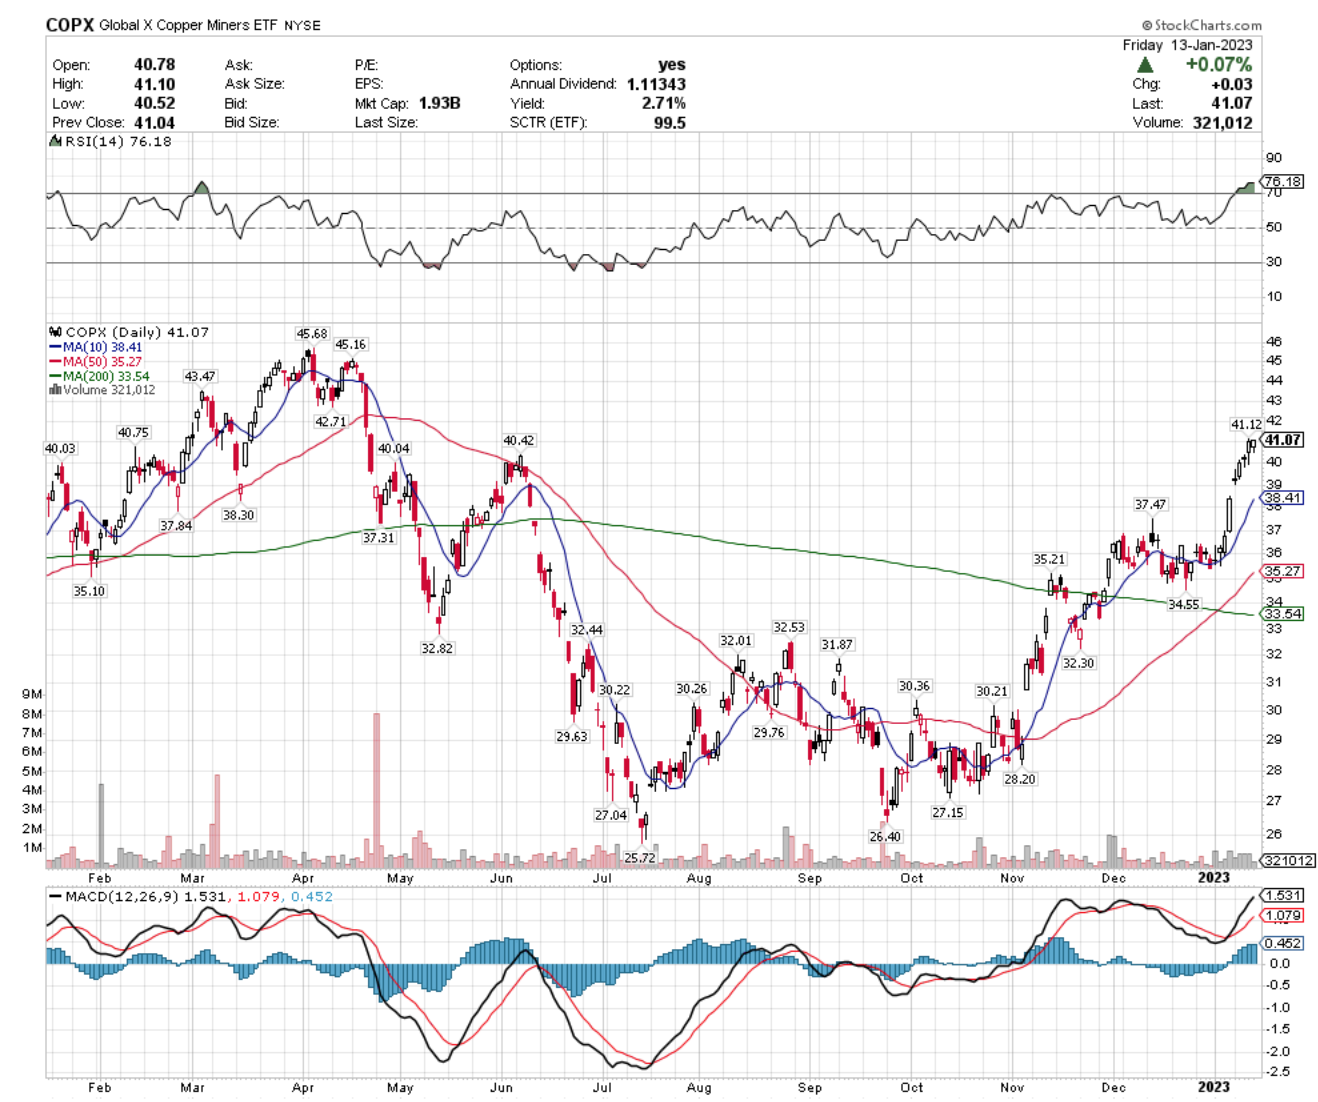Image resolution: width=1318 pixels, height=1102 pixels.
Task: Click the High value 41.10
Action: point(154,84)
